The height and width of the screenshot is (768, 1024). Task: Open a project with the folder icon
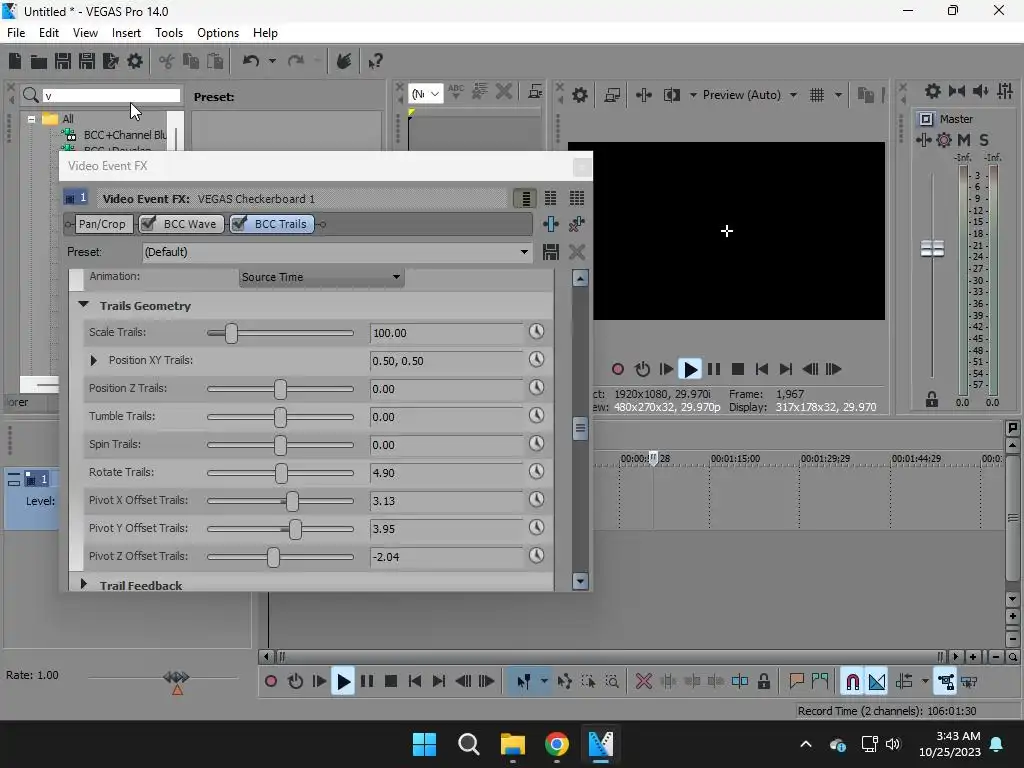[x=39, y=62]
